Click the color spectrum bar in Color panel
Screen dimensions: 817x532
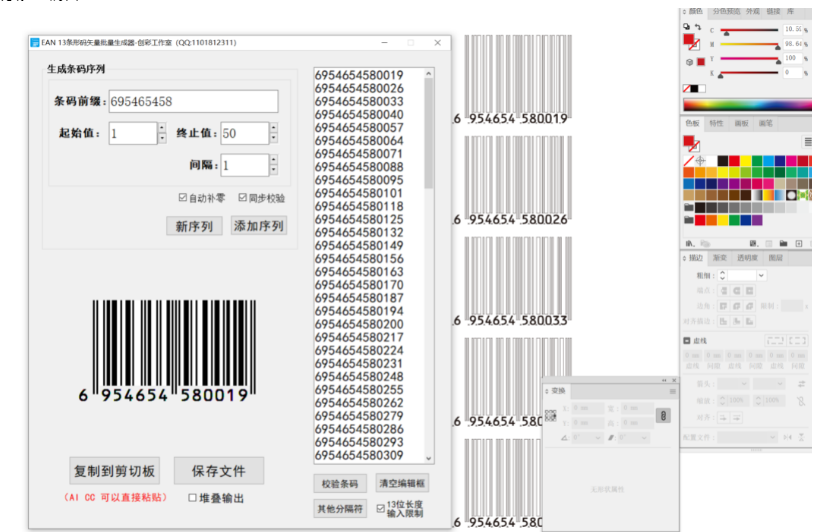click(x=748, y=105)
